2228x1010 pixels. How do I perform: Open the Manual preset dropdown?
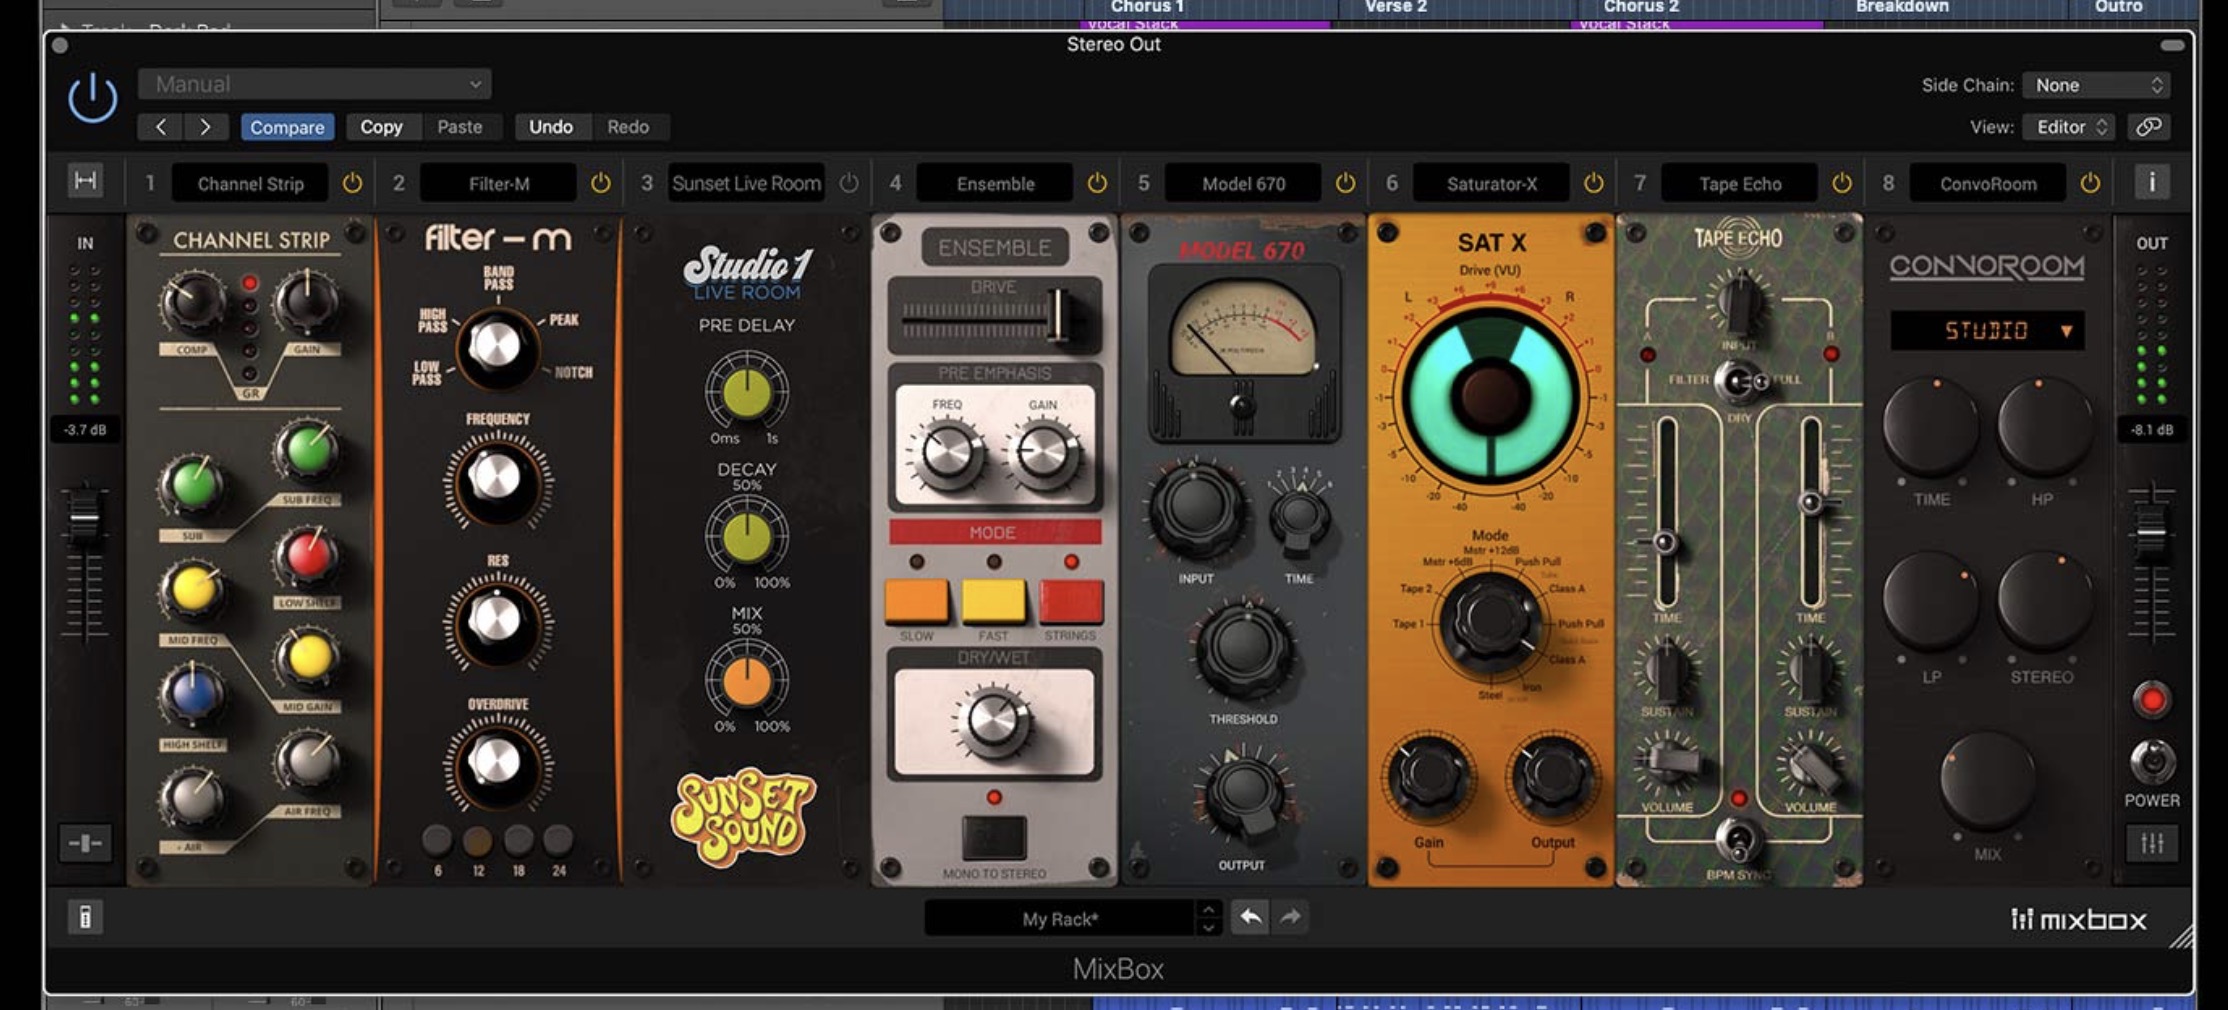(x=313, y=84)
